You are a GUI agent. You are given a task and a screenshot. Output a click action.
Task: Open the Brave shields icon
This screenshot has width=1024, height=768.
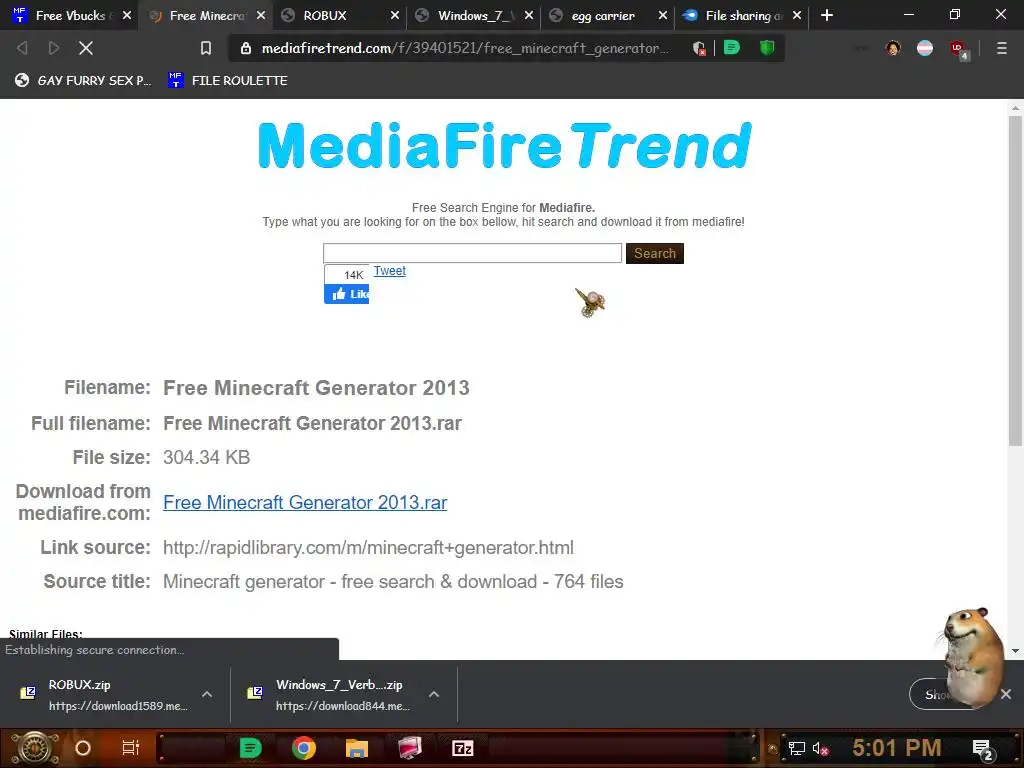coord(699,48)
